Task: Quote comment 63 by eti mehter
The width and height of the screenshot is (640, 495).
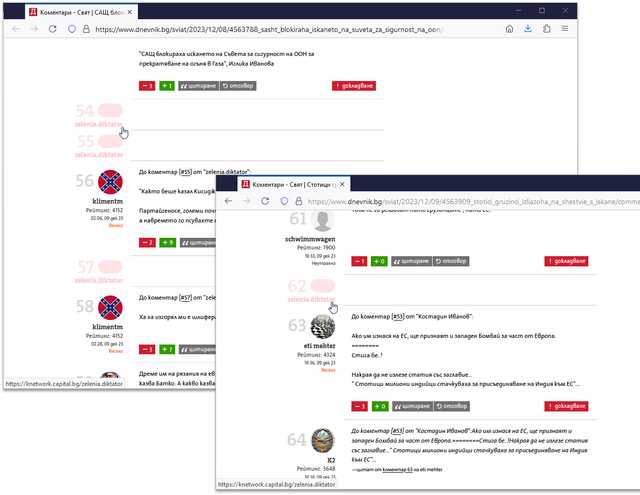Action: (x=412, y=406)
